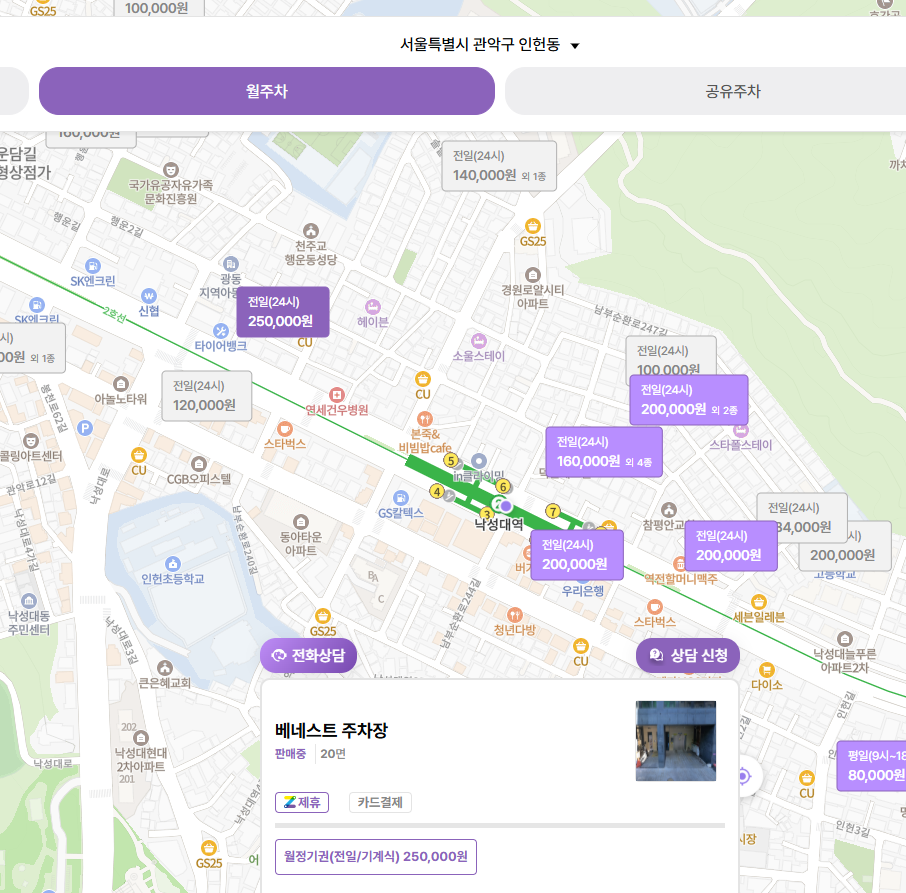Click the 판매중 status text

[x=290, y=754]
